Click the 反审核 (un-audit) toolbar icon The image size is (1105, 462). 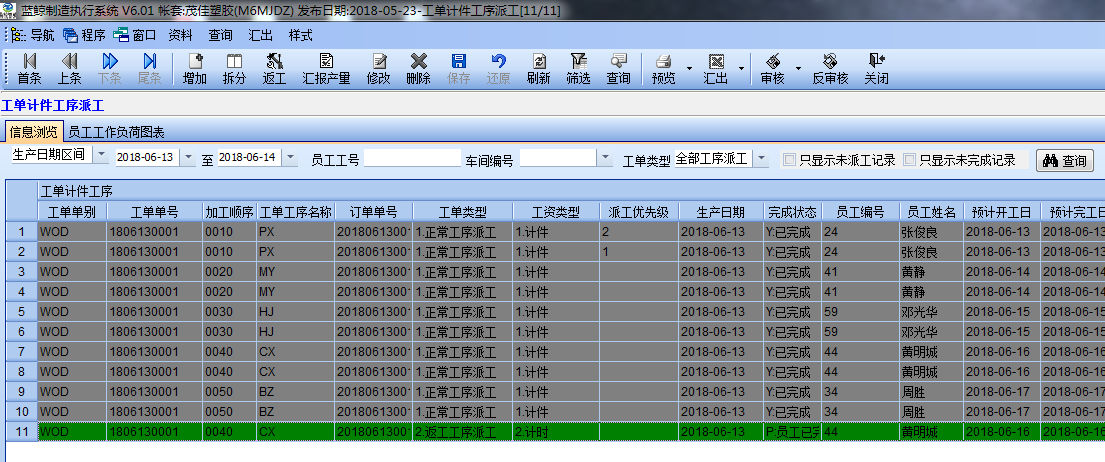(829, 68)
